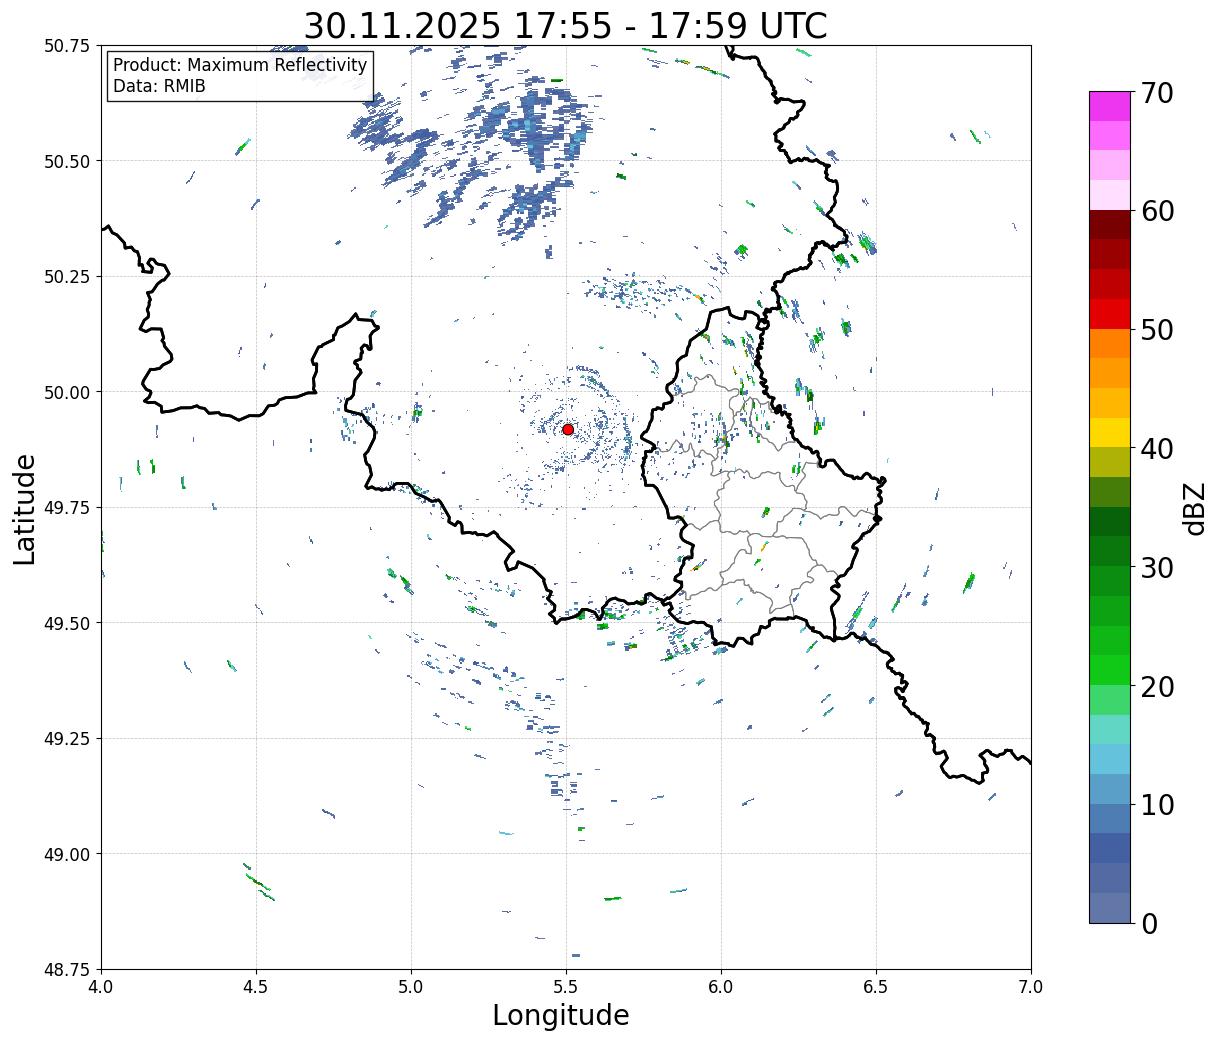Select the 'Data: RMIB' text line
This screenshot has width=1219, height=1040.
[x=159, y=87]
